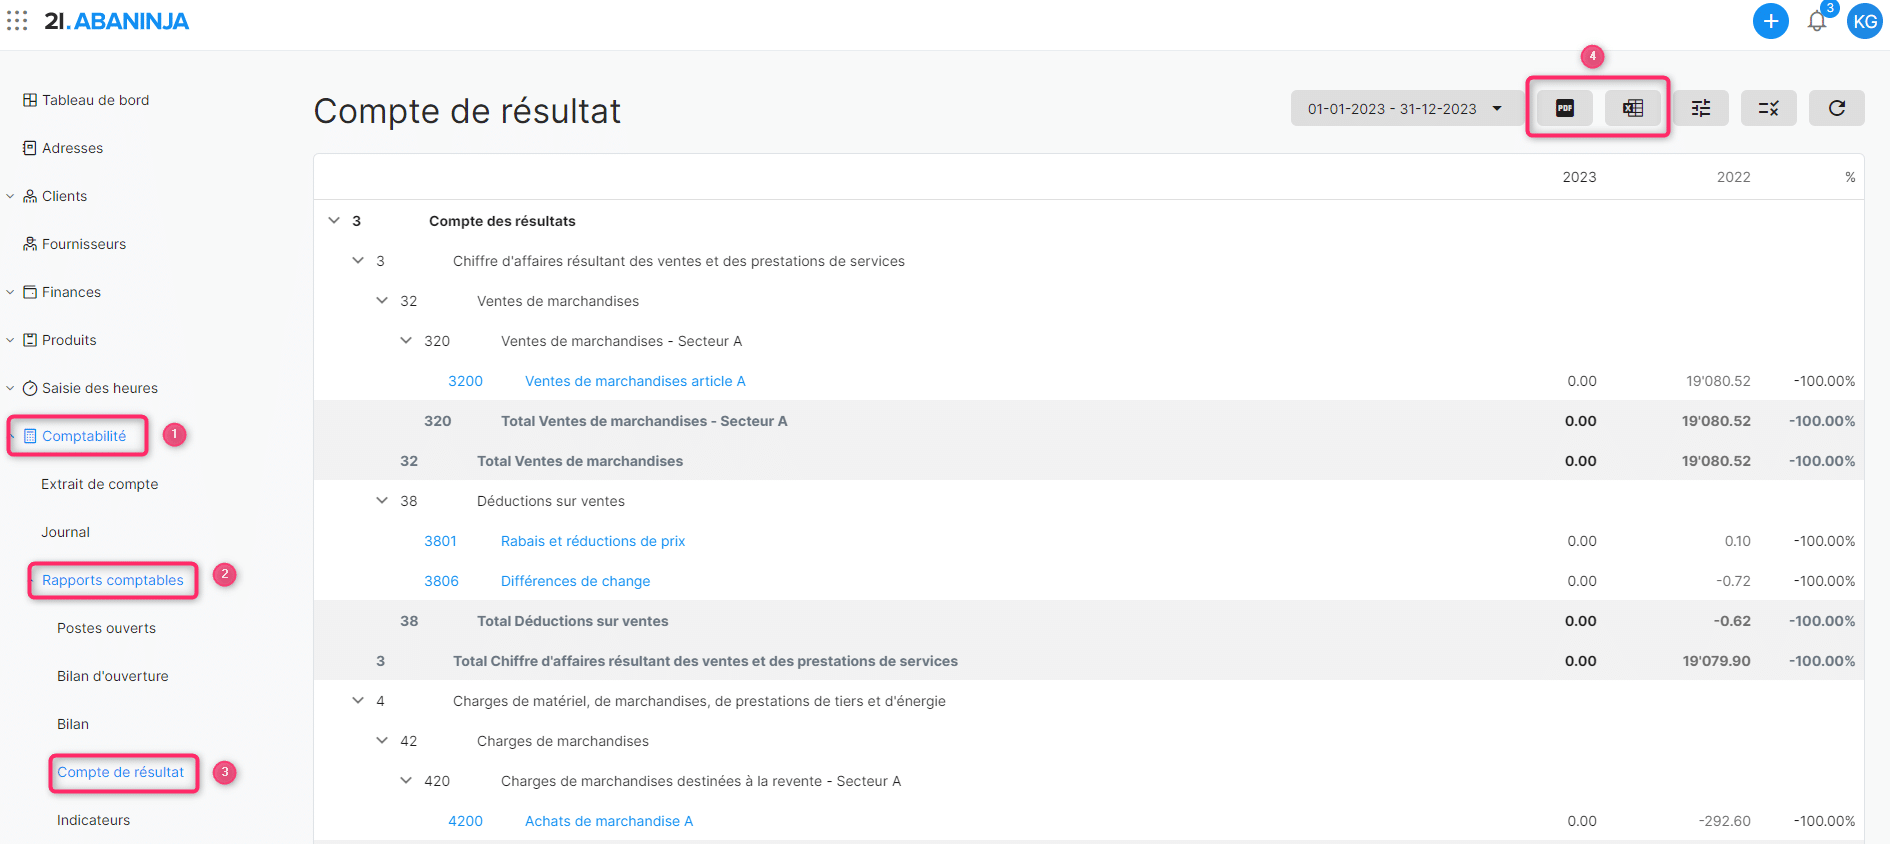This screenshot has height=844, width=1890.
Task: Click the 2023 column header
Action: tap(1579, 177)
